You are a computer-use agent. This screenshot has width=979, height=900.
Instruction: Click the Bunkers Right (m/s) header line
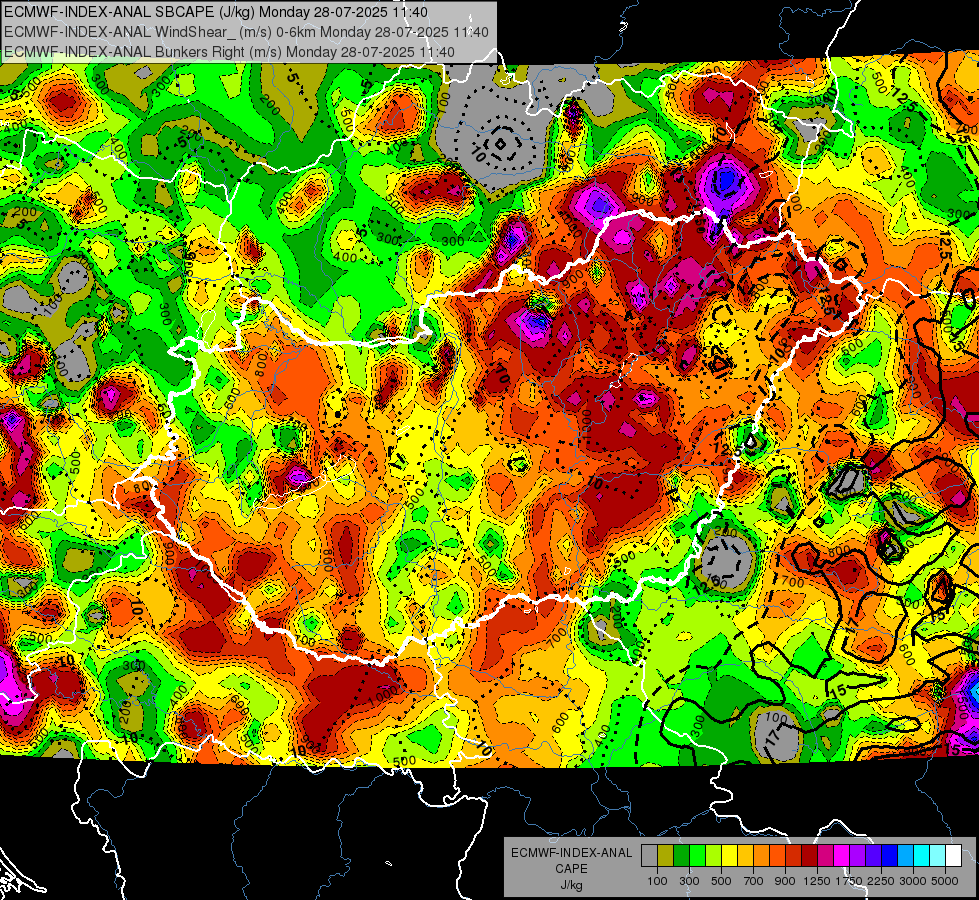pos(229,52)
